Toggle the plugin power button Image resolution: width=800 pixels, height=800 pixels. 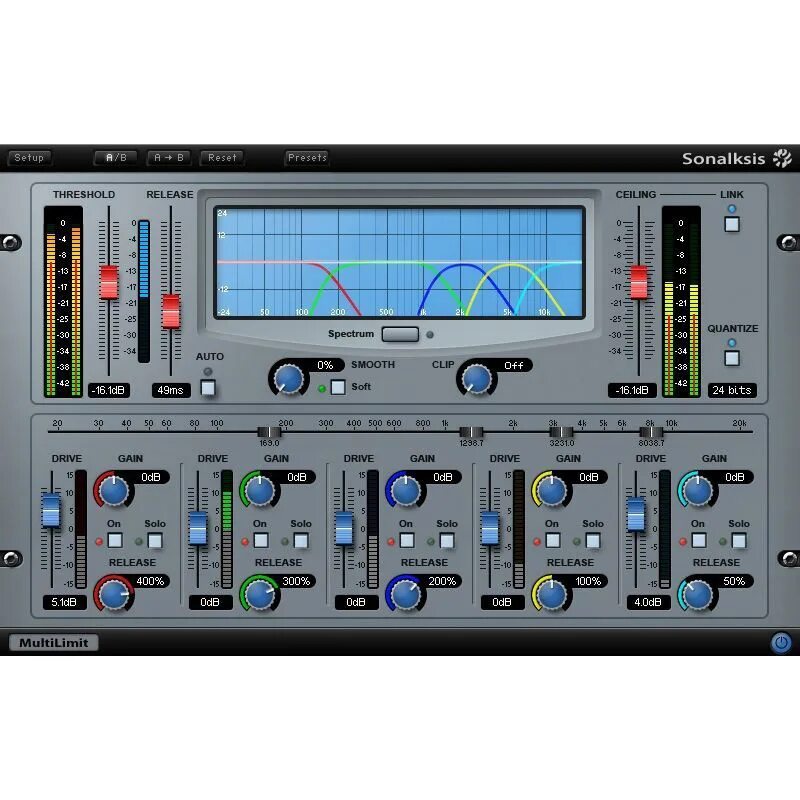(x=781, y=642)
